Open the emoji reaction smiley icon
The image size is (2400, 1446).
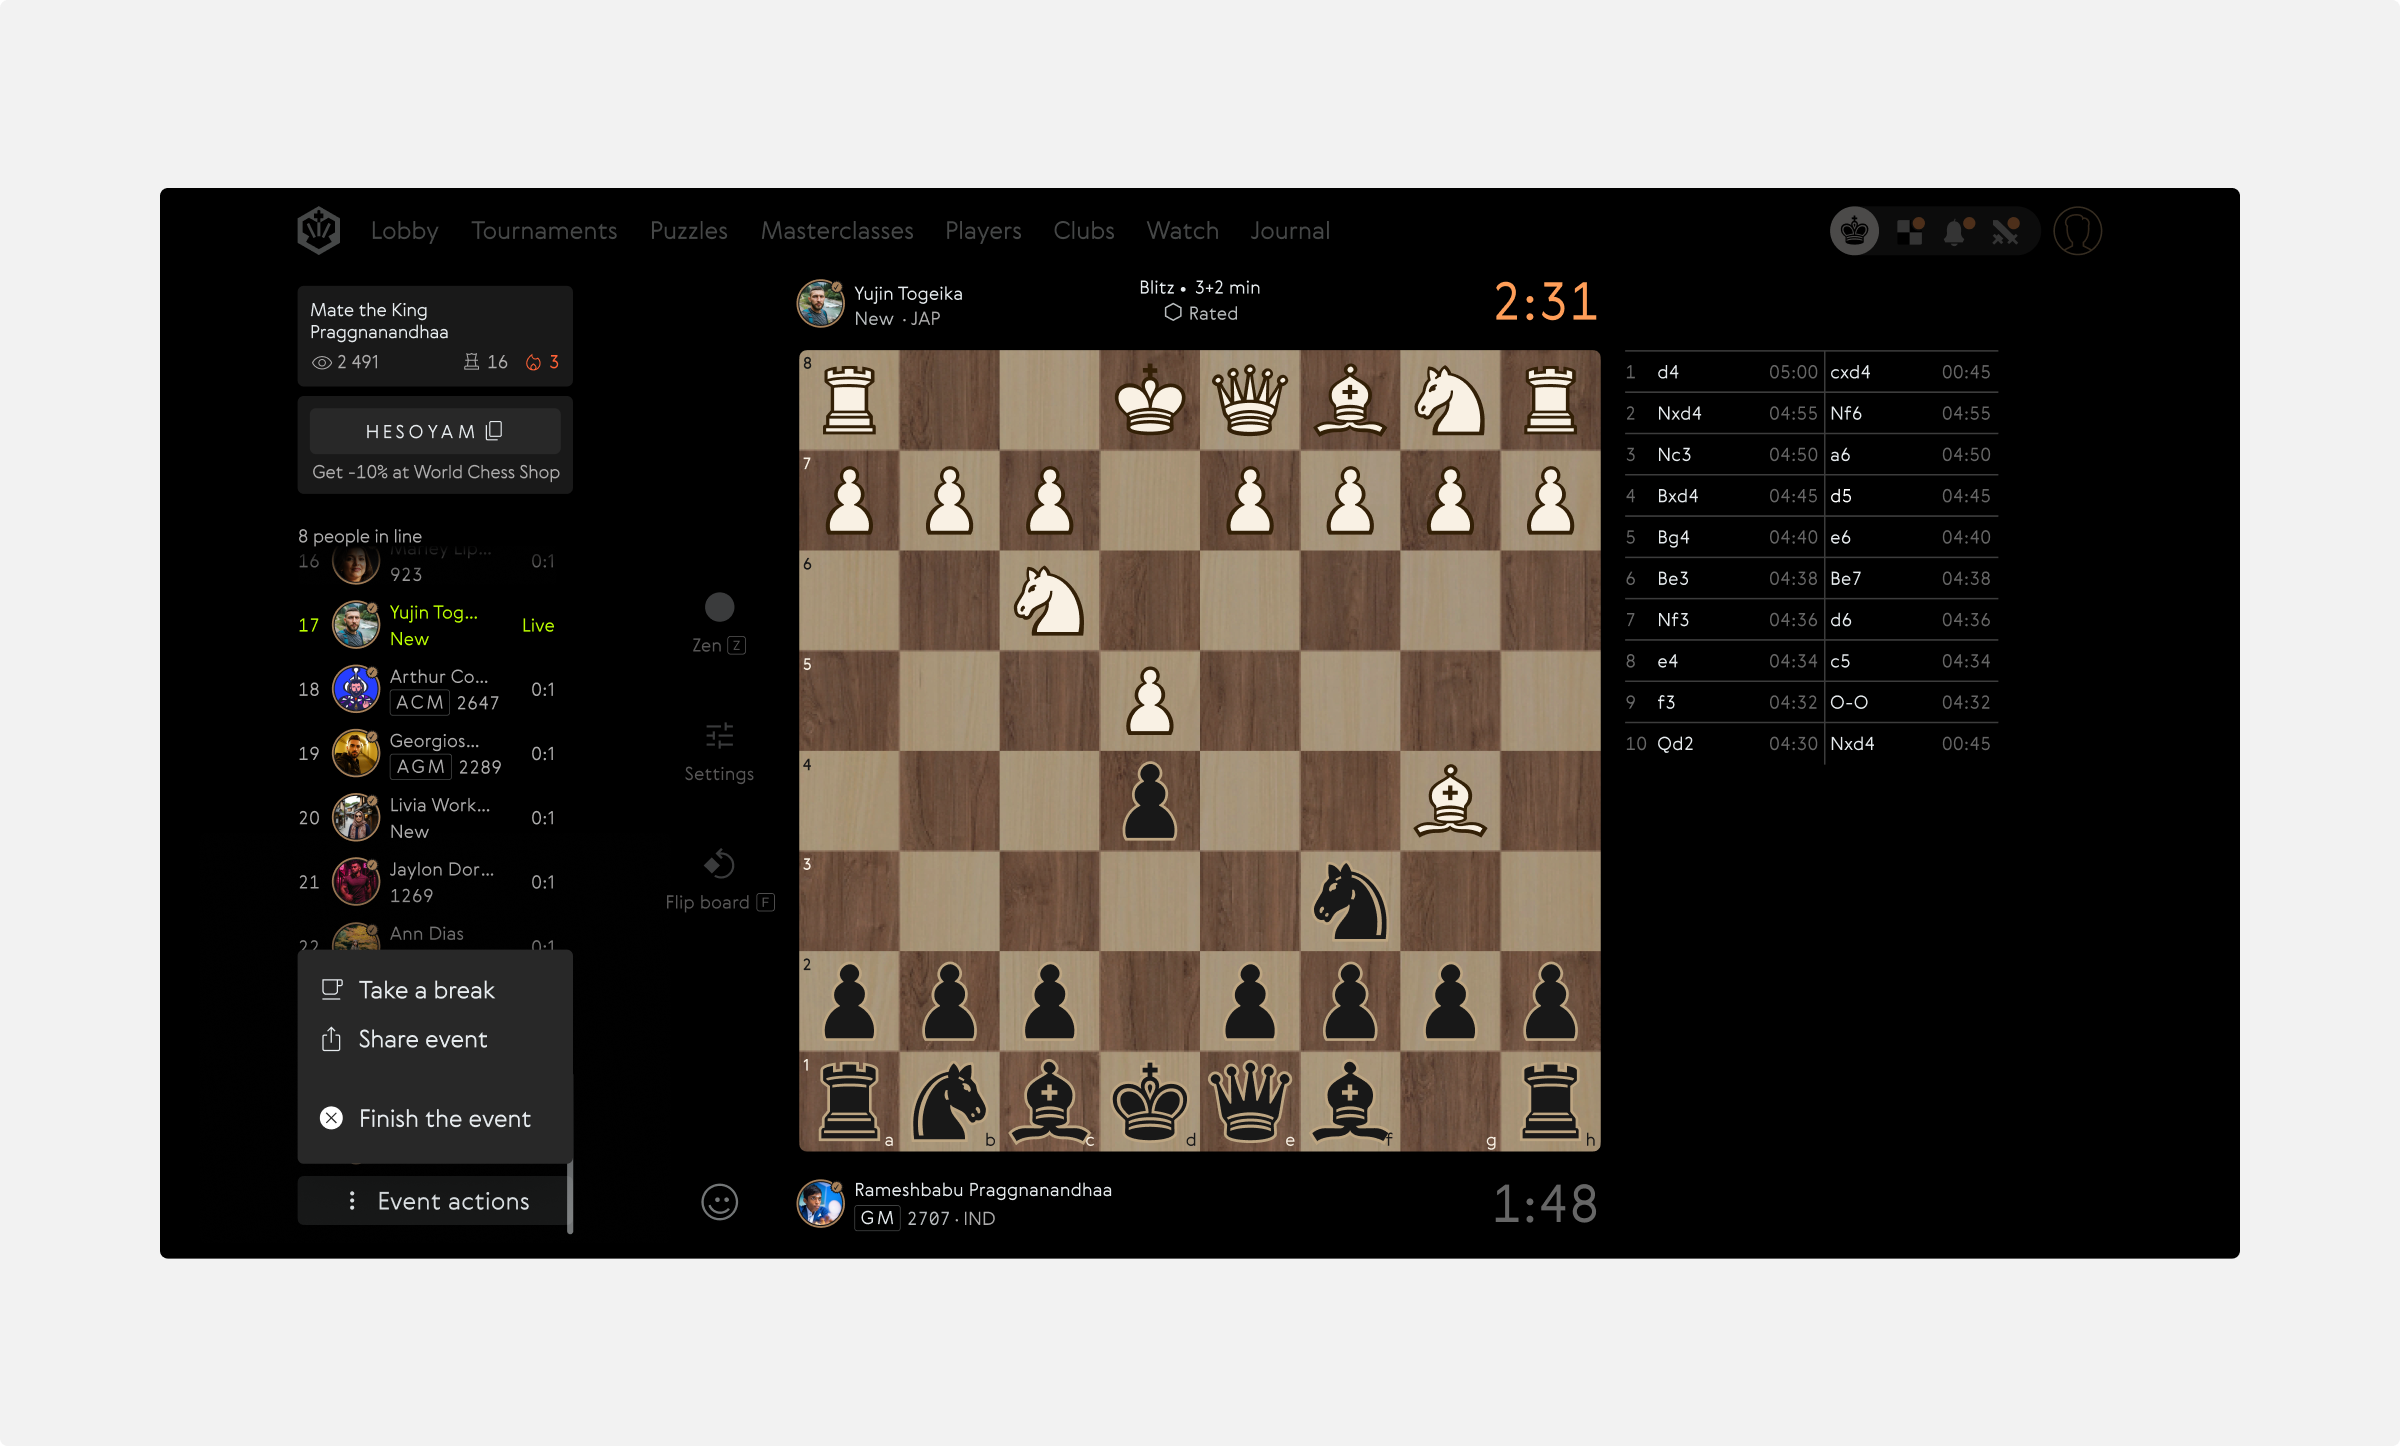click(719, 1202)
